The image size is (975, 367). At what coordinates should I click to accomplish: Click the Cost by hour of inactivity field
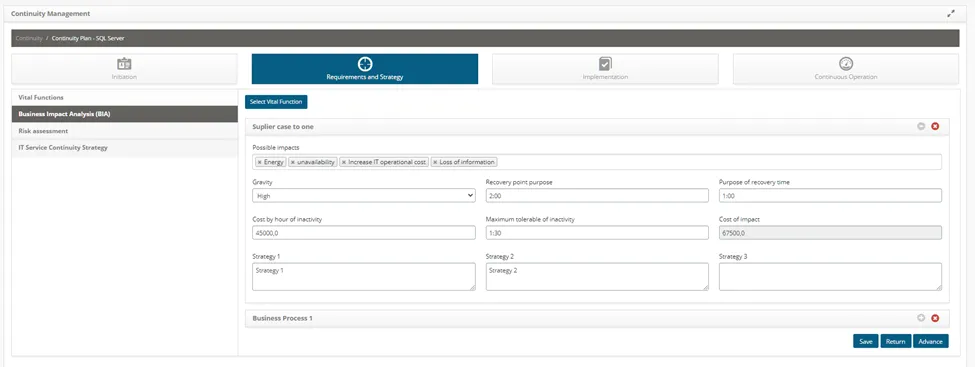364,233
